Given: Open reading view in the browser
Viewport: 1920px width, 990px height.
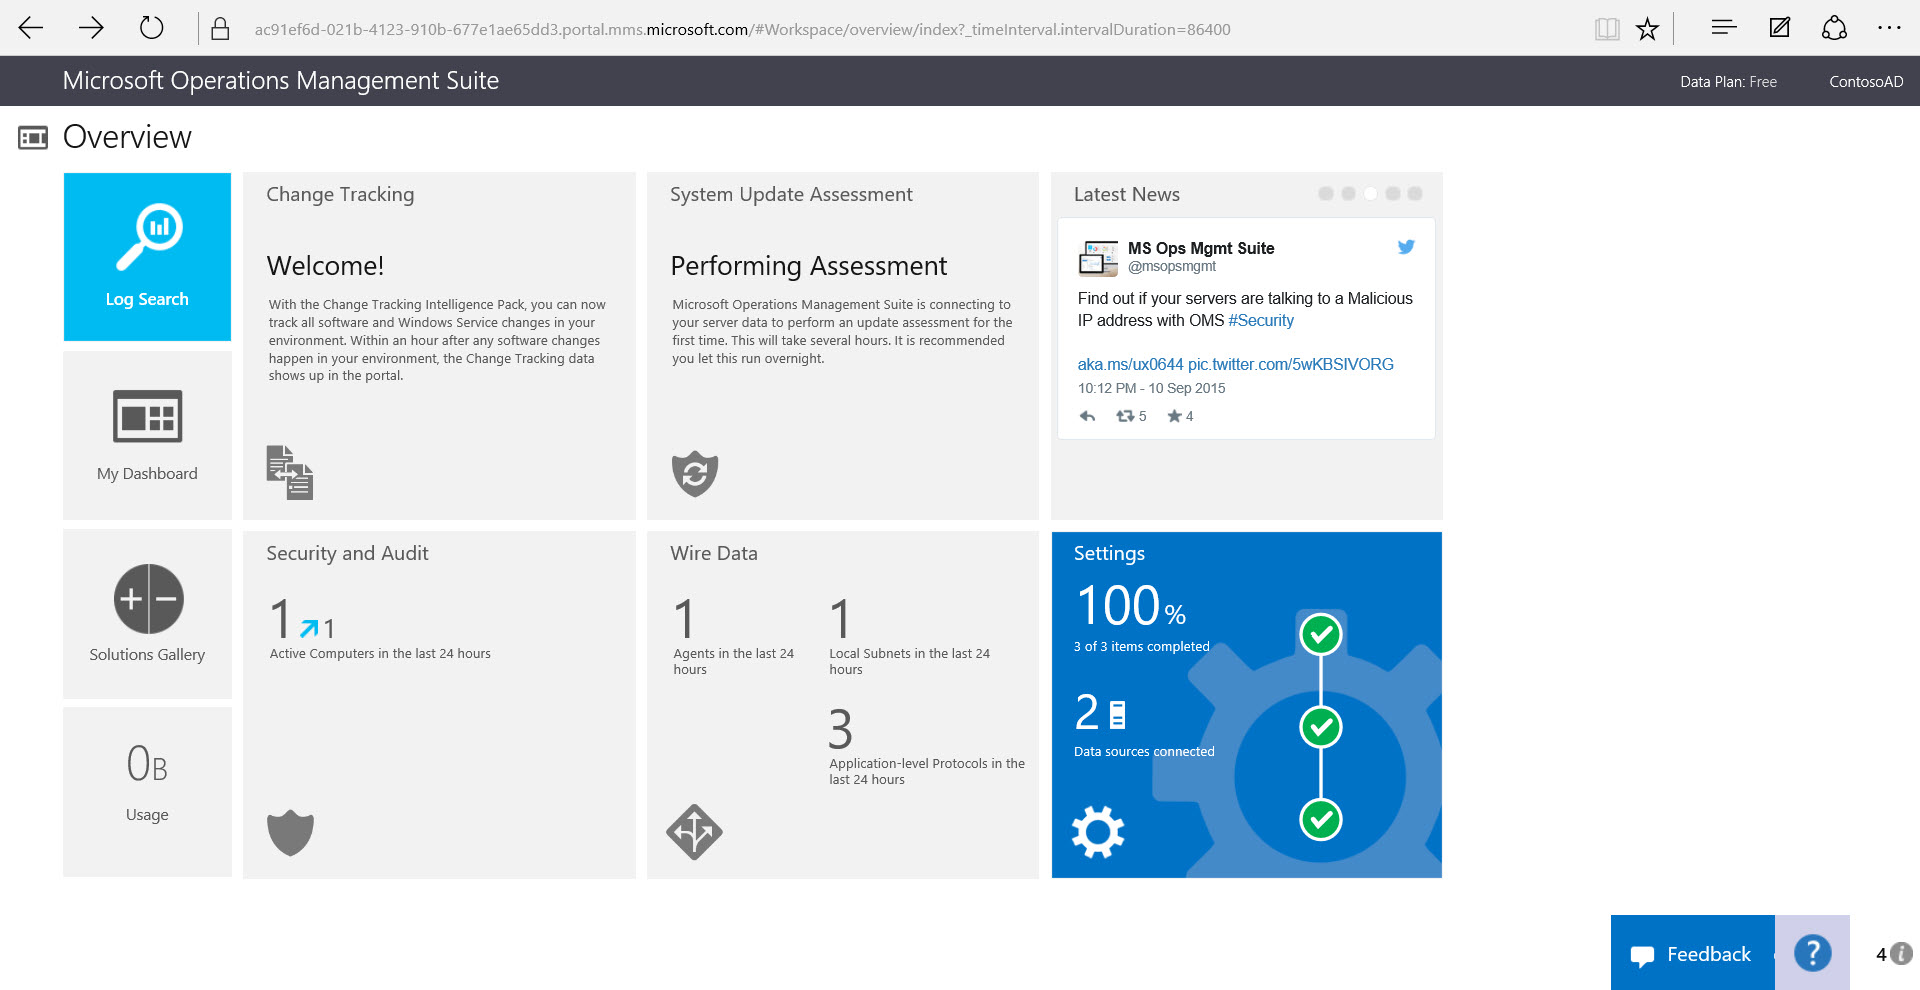Looking at the screenshot, I should tap(1607, 29).
